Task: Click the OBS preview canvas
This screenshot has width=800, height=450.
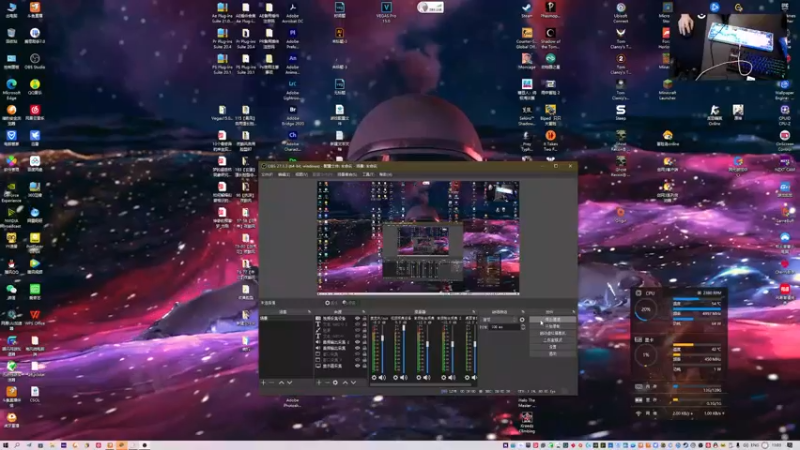Action: click(418, 237)
